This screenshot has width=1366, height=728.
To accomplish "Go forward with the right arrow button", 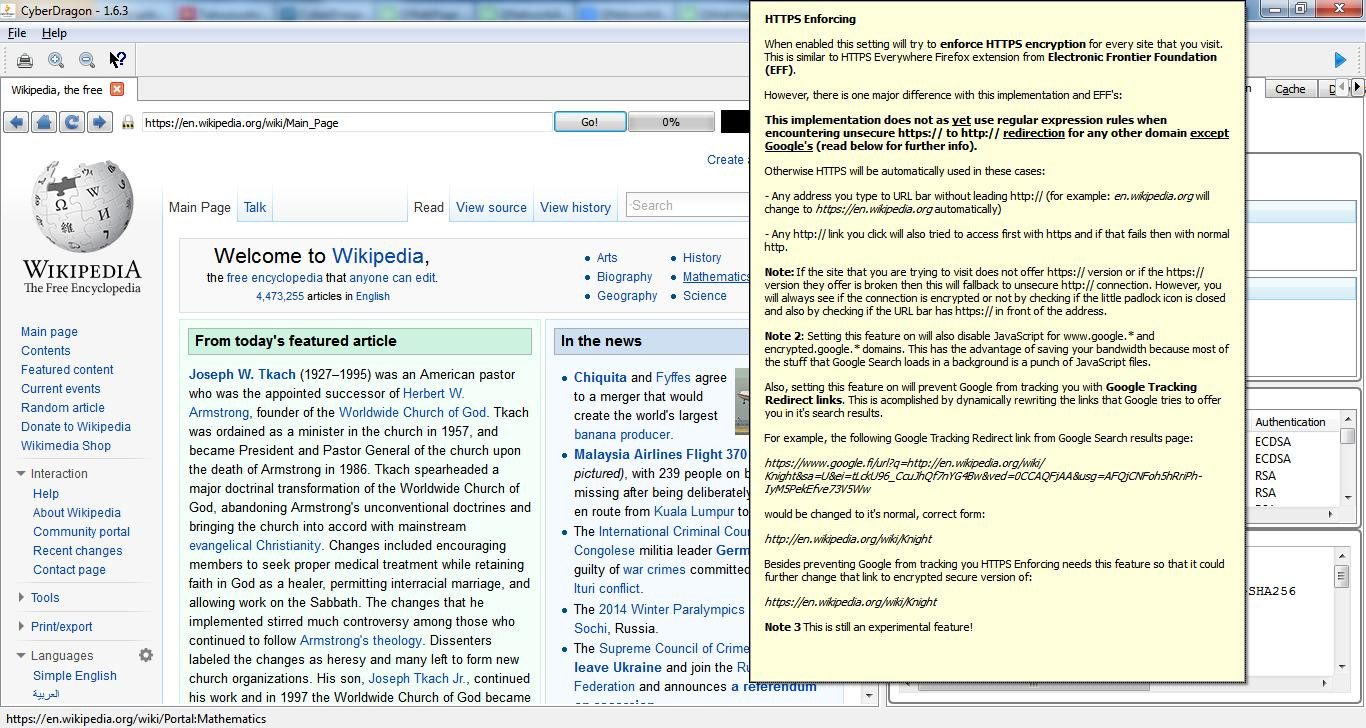I will pos(99,122).
